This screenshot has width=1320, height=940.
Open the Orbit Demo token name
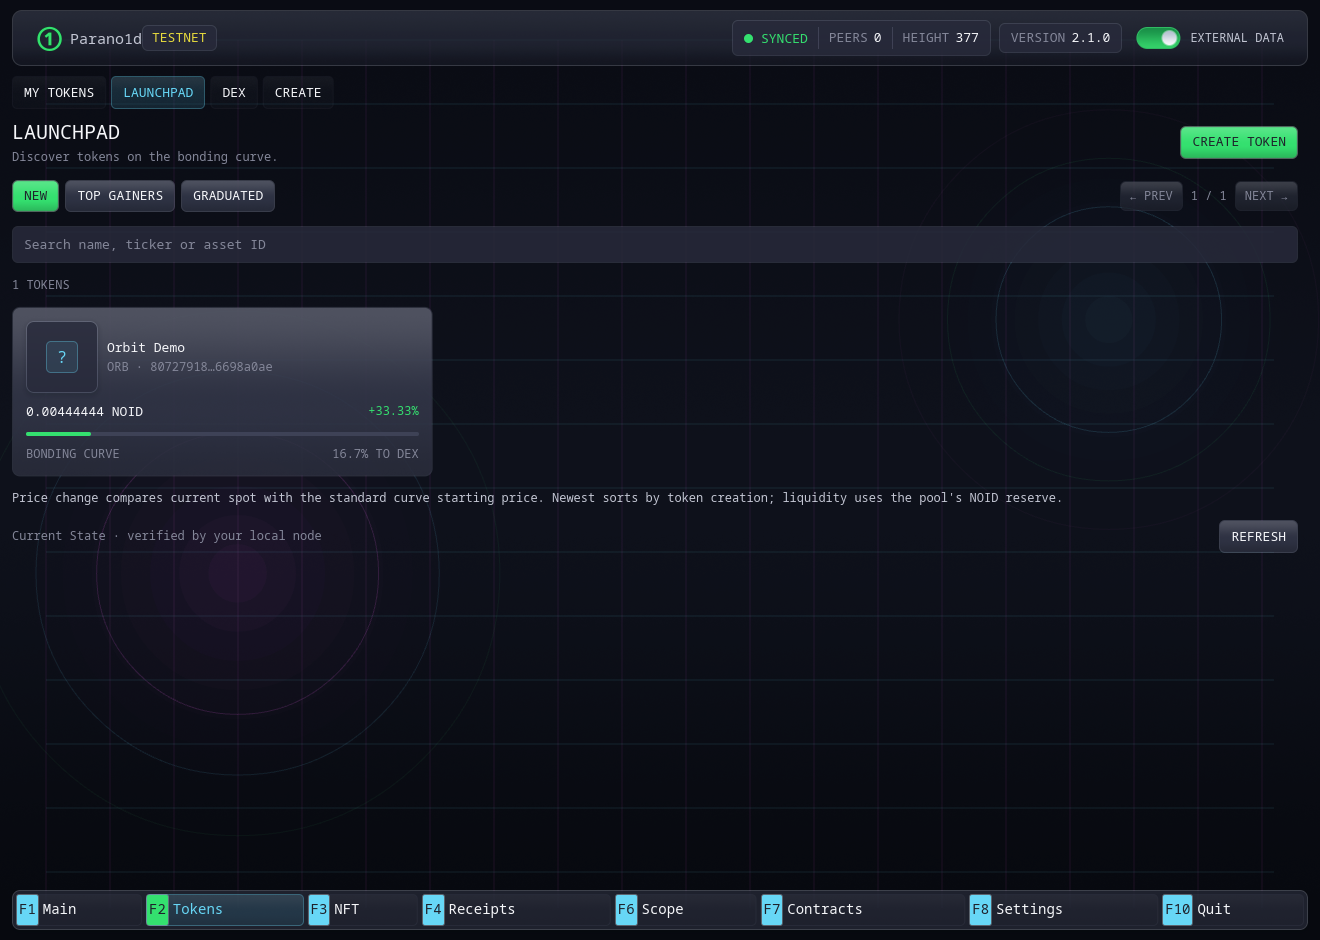click(x=146, y=348)
